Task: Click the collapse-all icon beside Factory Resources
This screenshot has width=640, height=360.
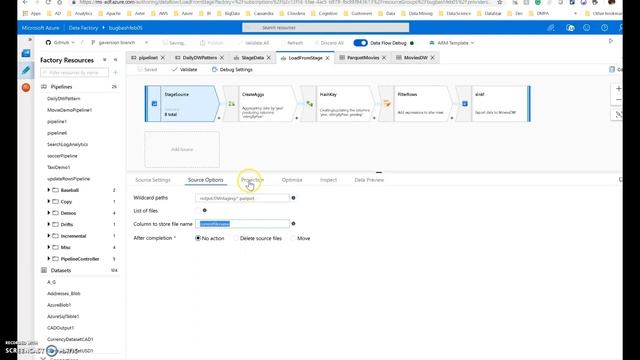Action: pyautogui.click(x=105, y=60)
